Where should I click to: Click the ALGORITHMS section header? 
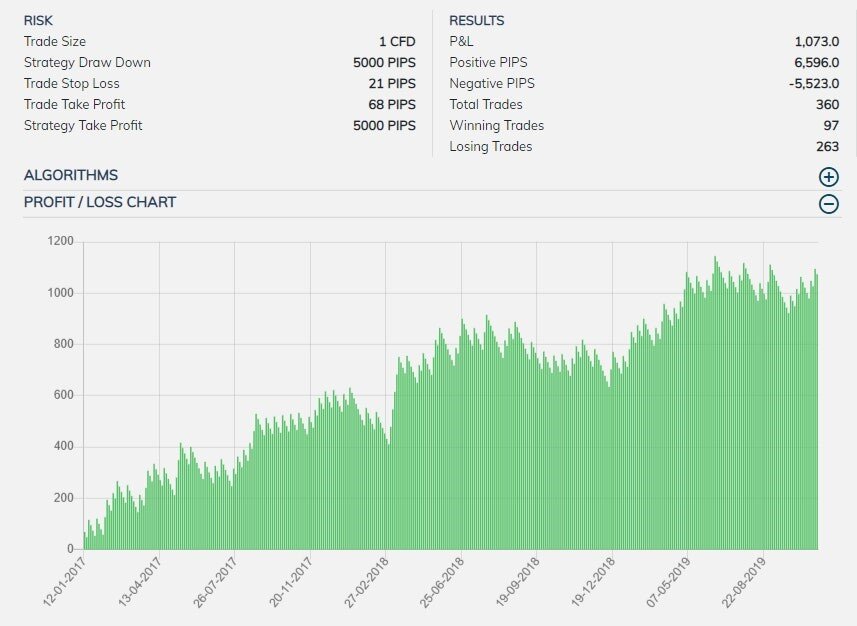pos(71,175)
